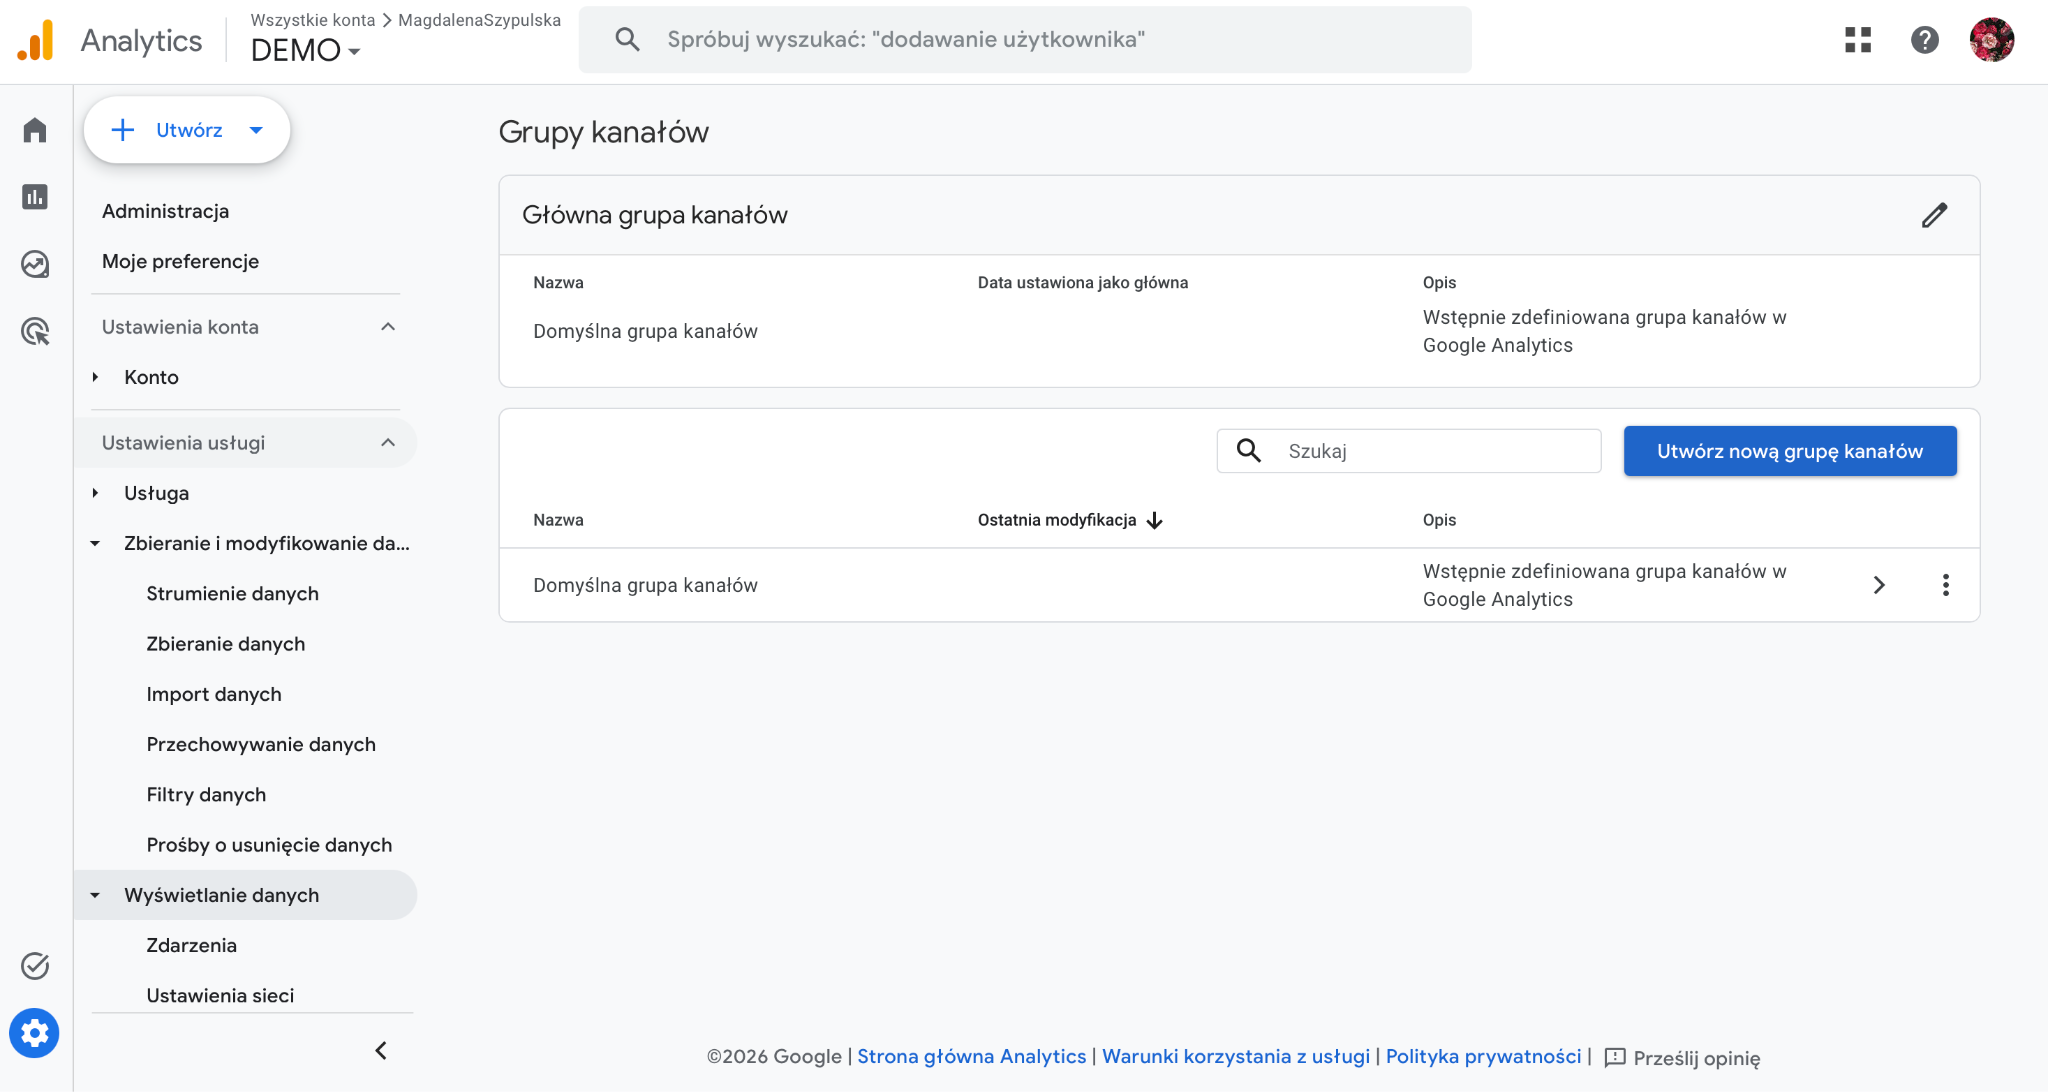Select Zdarzenia under Wyświetlanie danych
Screen dimensions: 2048x1092
[192, 945]
